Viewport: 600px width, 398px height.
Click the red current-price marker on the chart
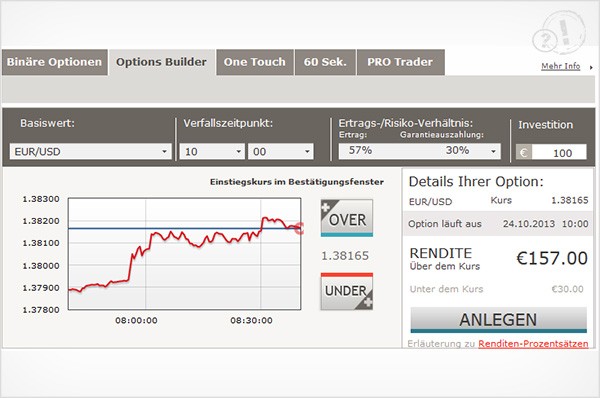[x=300, y=228]
